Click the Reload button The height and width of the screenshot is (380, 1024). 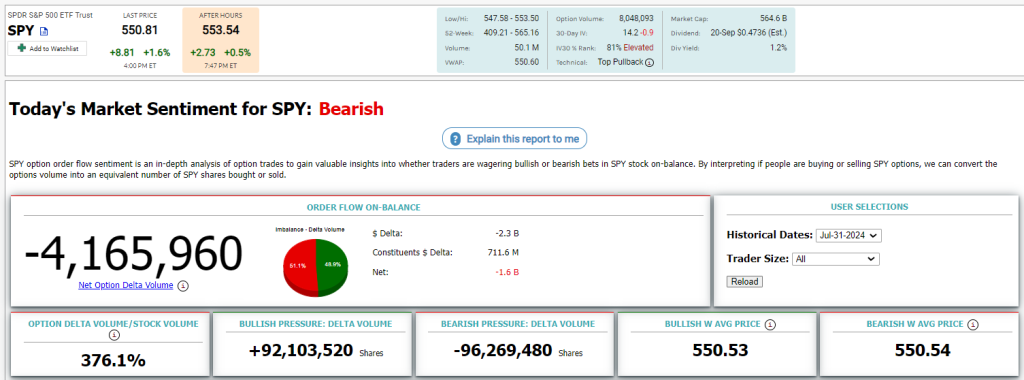pyautogui.click(x=744, y=282)
